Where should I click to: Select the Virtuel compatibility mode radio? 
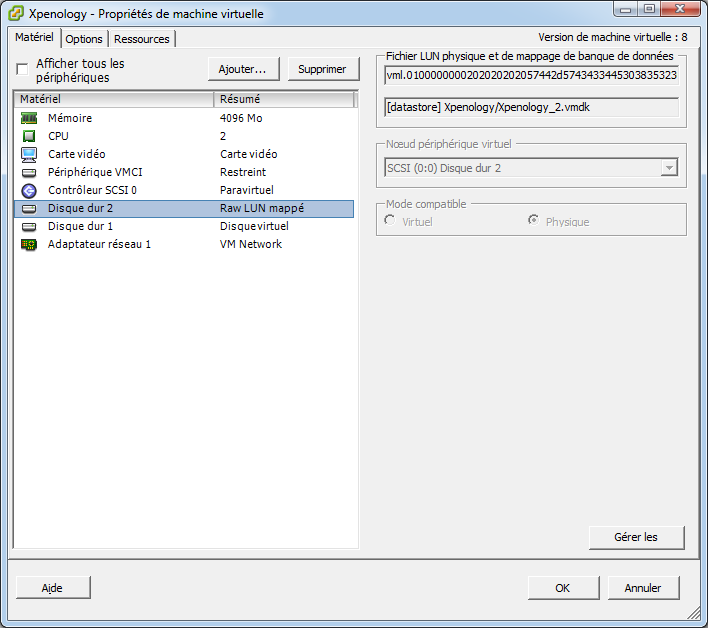click(x=390, y=220)
